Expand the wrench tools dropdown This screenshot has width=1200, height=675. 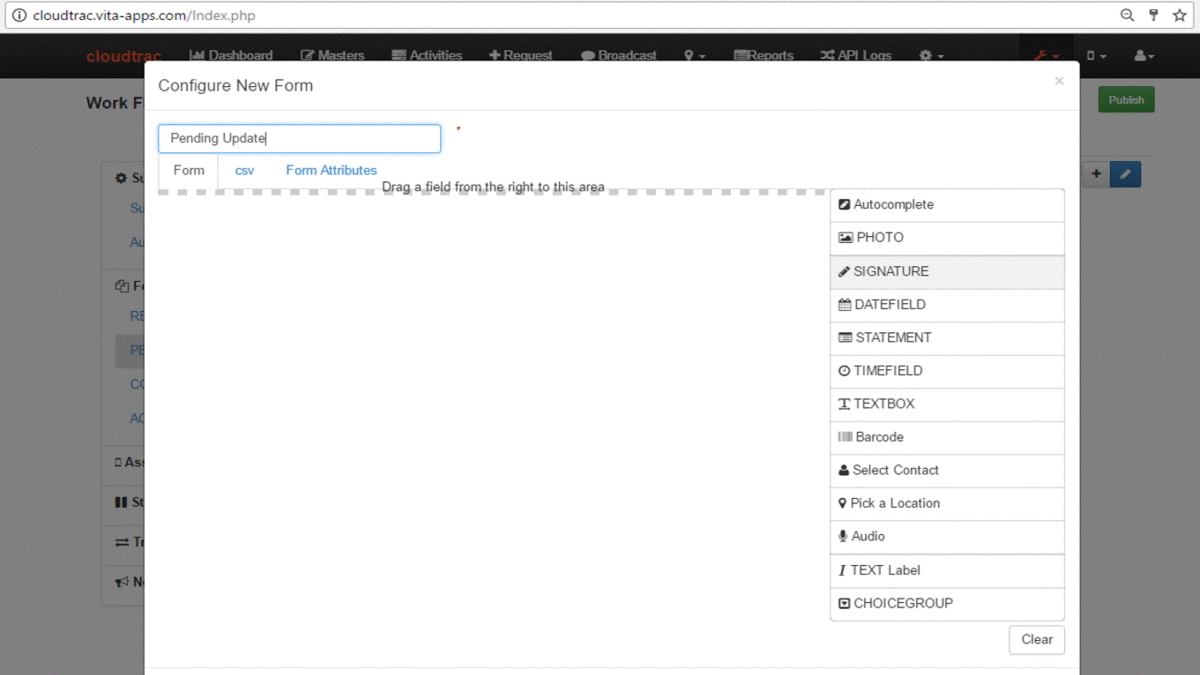(x=1046, y=56)
